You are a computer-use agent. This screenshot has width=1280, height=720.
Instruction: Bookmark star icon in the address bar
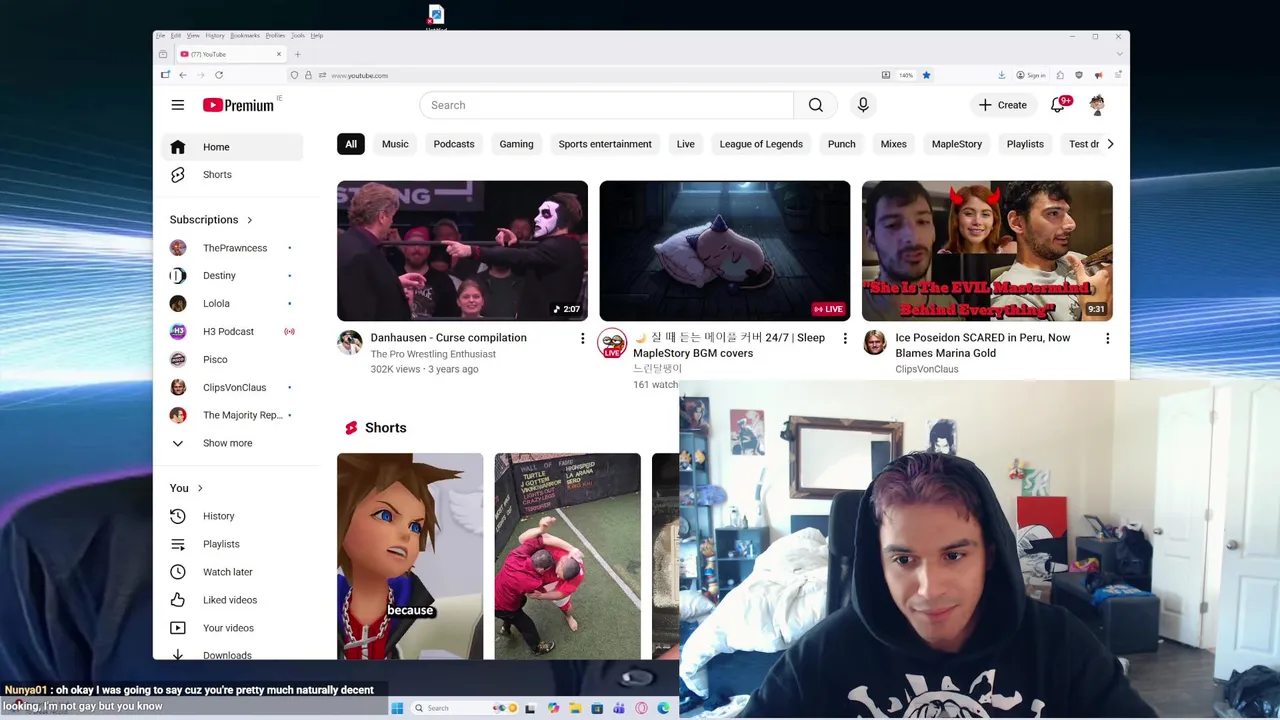[926, 75]
